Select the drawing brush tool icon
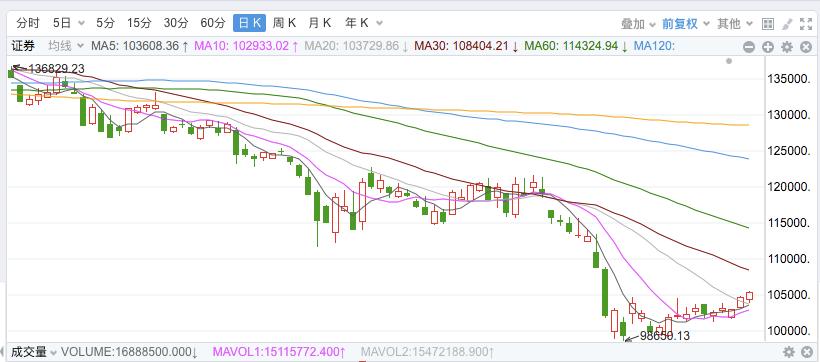Image resolution: width=820 pixels, height=362 pixels. coord(787,24)
